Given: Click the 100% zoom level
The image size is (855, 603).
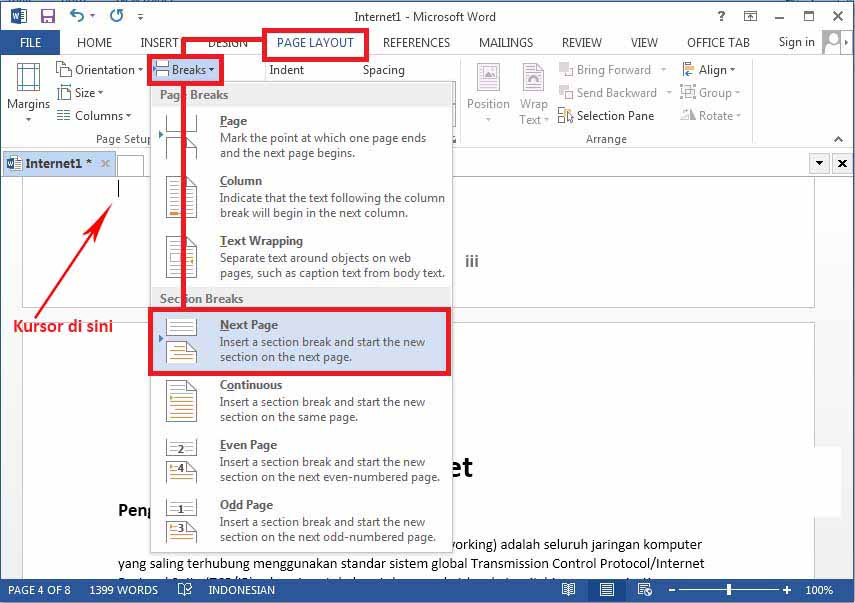Looking at the screenshot, I should pyautogui.click(x=818, y=590).
